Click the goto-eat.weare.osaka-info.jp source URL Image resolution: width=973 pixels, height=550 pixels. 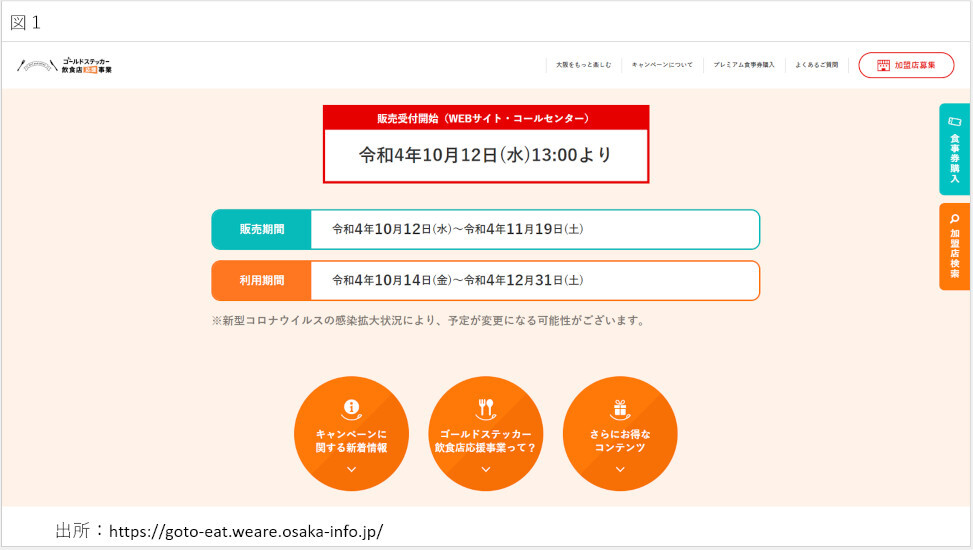click(x=245, y=531)
